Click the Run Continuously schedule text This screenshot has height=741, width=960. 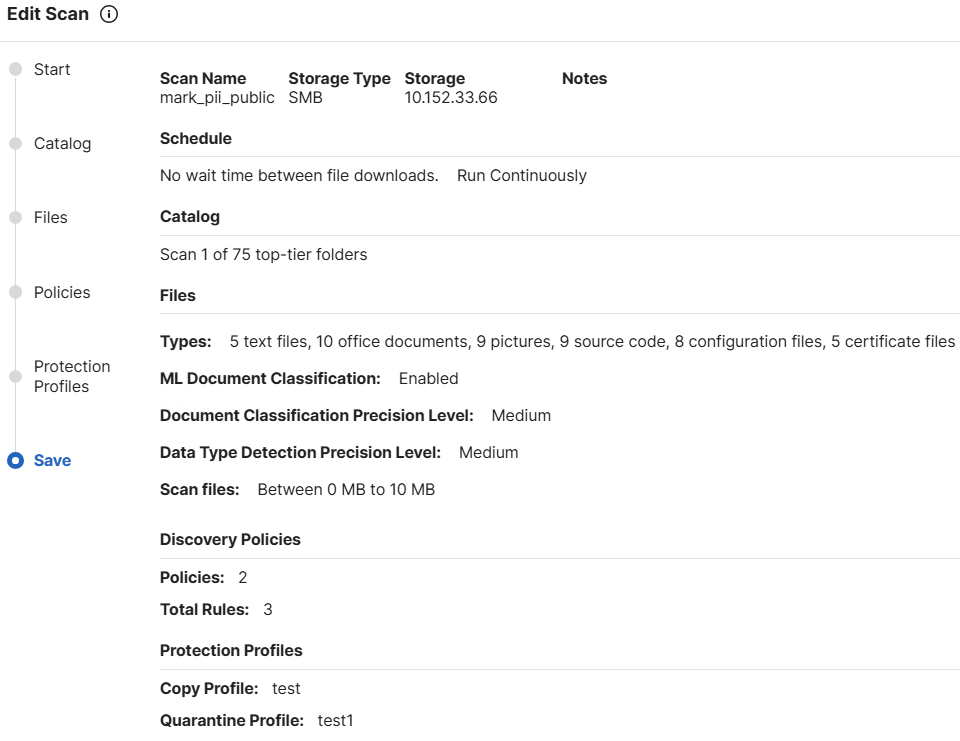pyautogui.click(x=521, y=176)
